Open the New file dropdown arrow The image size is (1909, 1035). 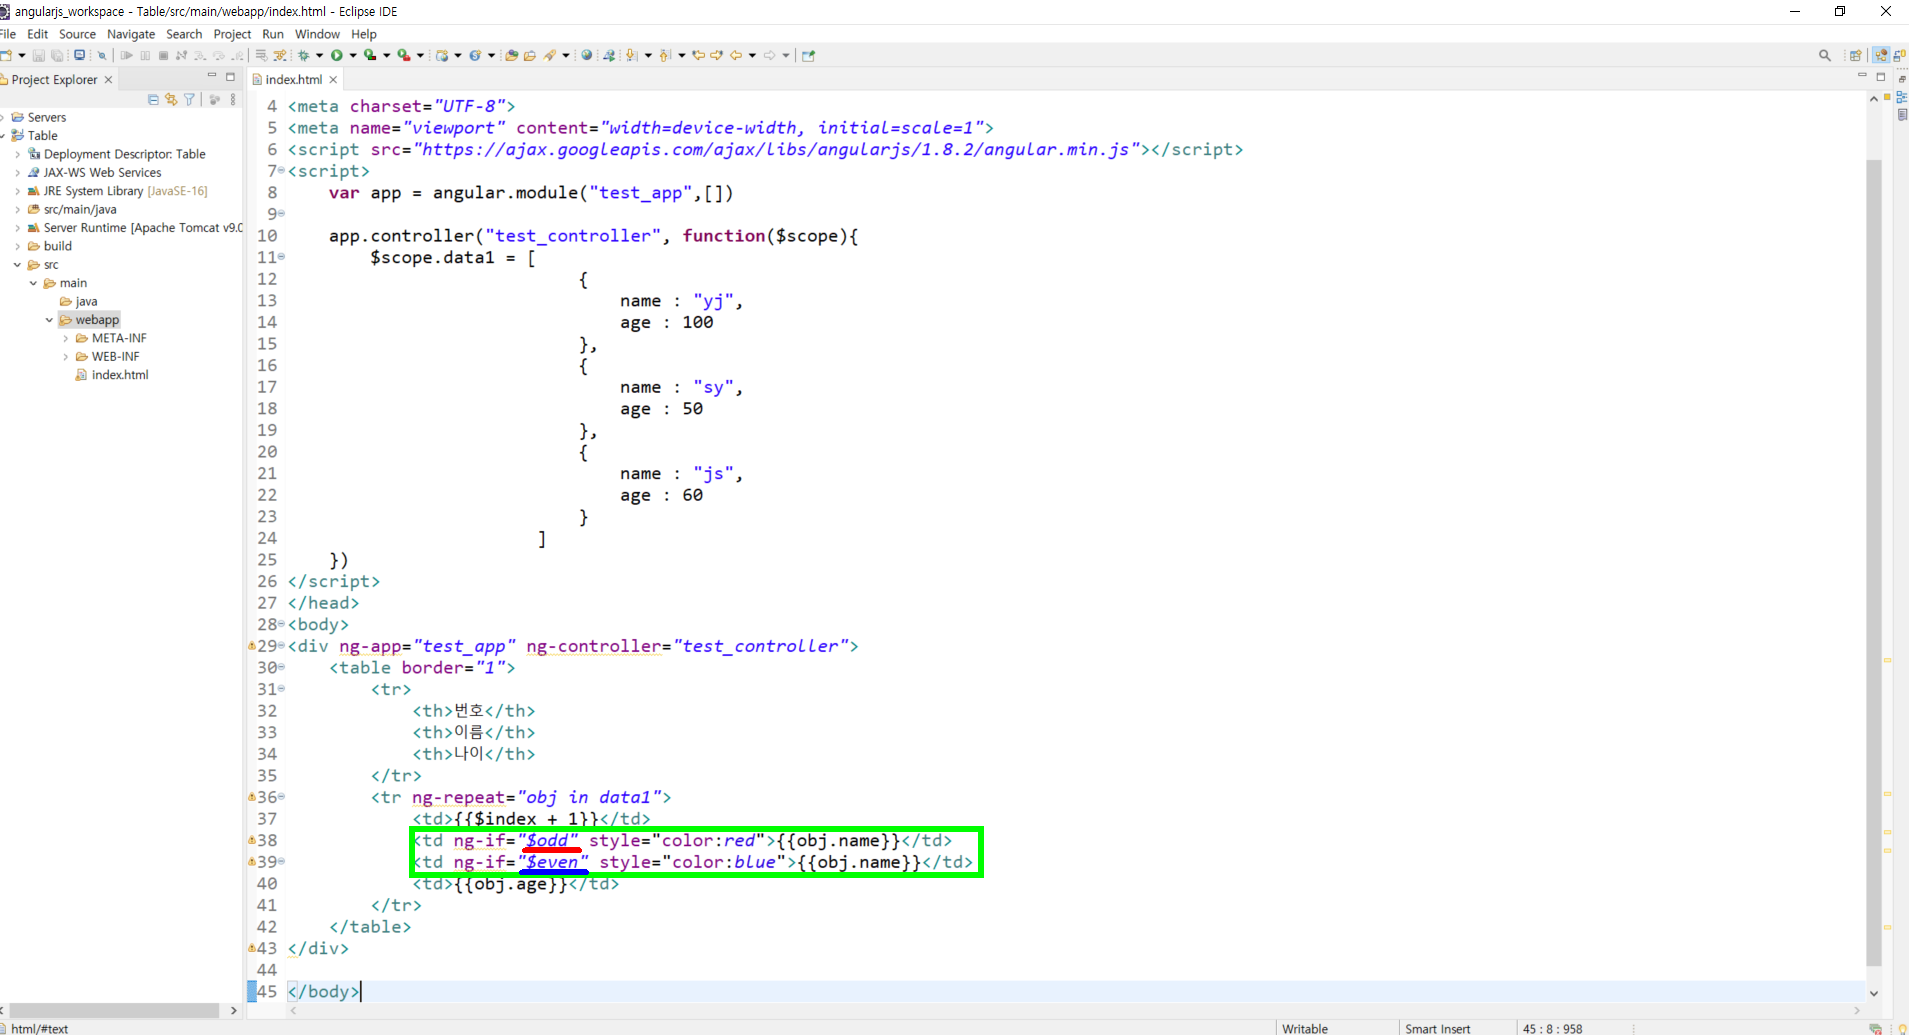coord(21,55)
